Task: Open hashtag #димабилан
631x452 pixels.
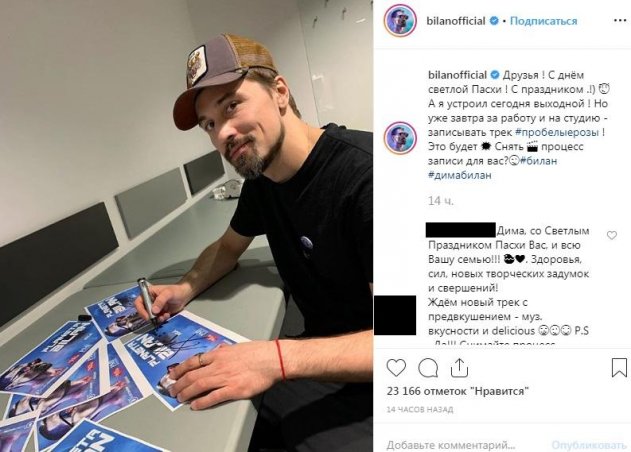Action: coord(460,175)
